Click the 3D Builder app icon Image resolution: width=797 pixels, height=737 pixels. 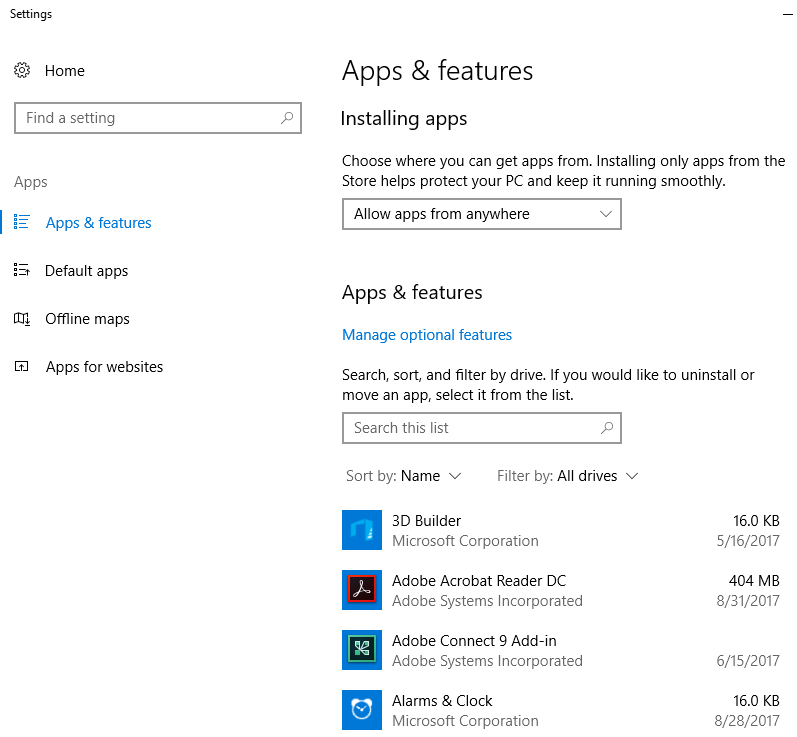pos(361,530)
